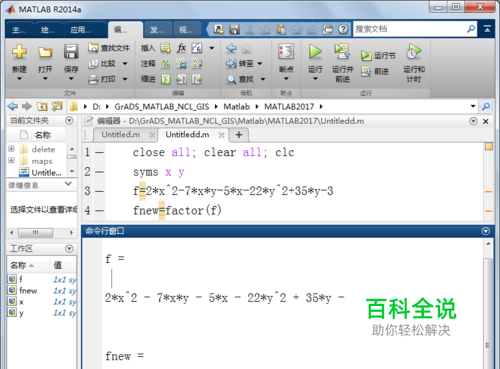Collapse the ribbon toolstrip arrow
Viewport: 500px width, 369px height.
coord(487,29)
